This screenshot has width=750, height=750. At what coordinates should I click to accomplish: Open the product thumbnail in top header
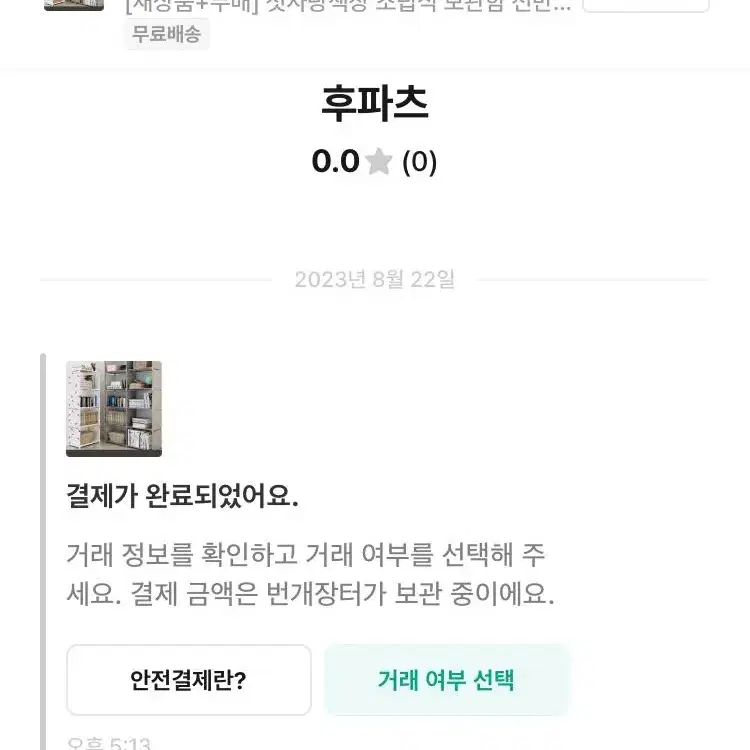74,5
